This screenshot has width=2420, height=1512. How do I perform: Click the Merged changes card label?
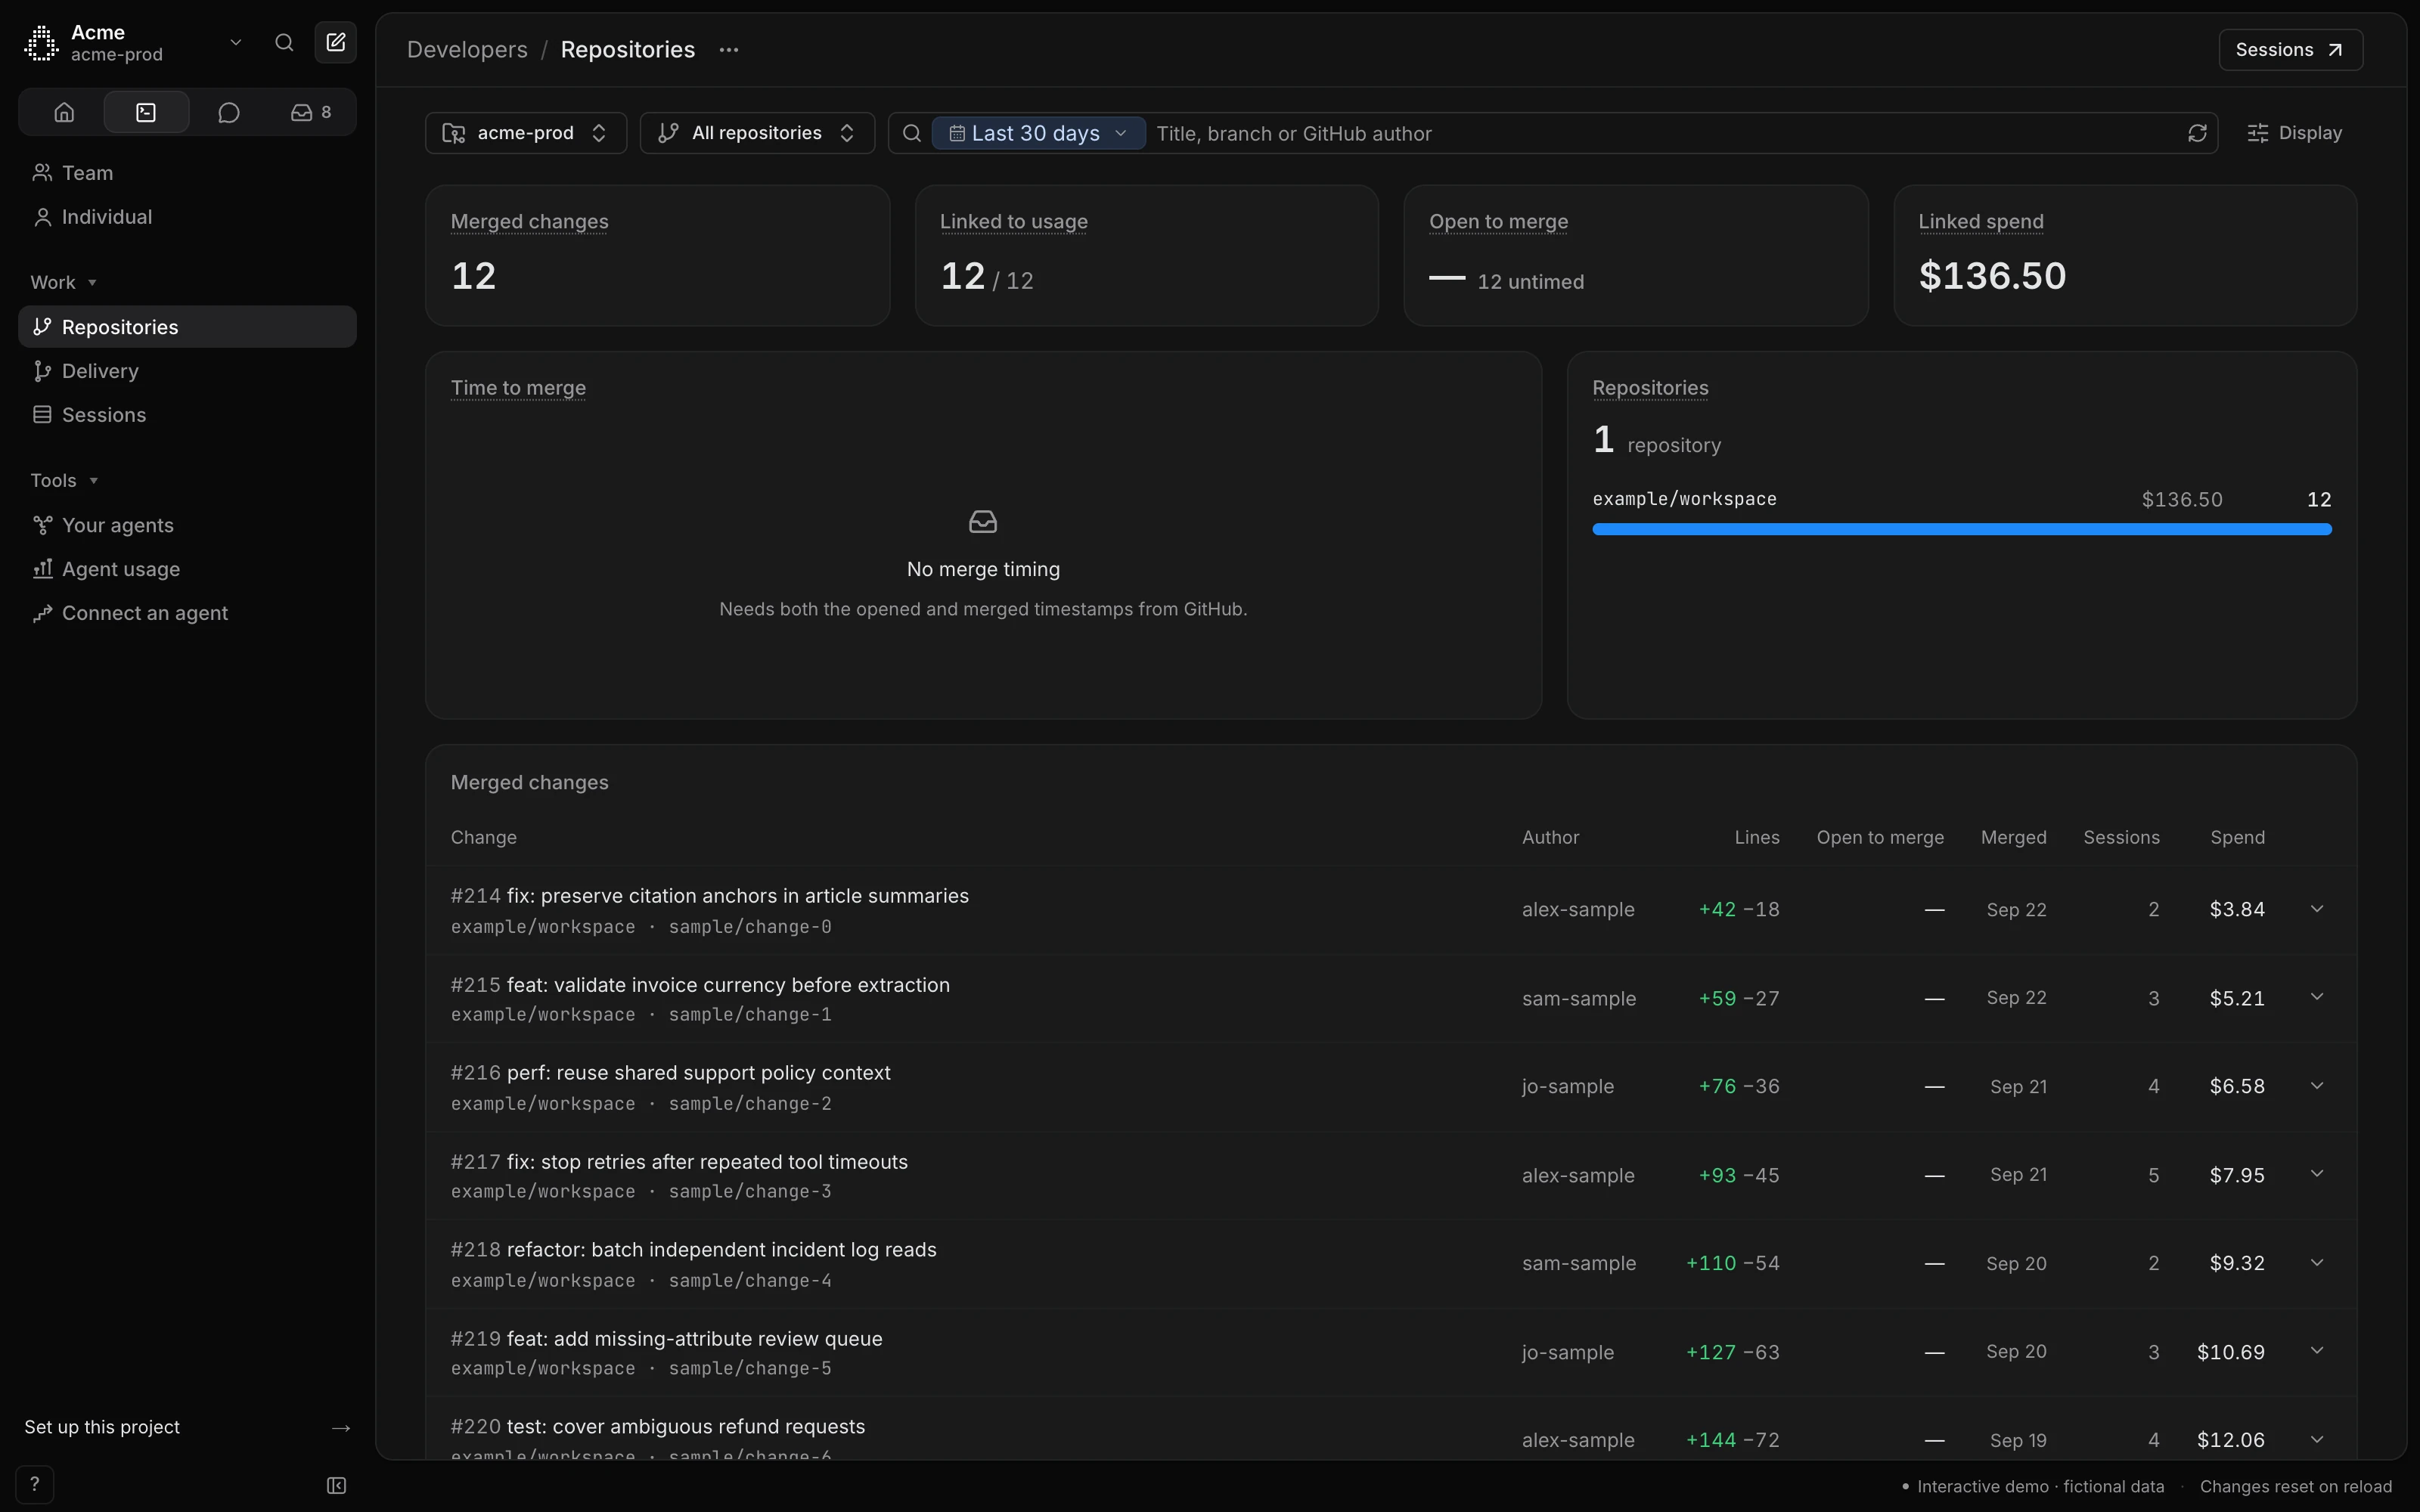click(x=529, y=222)
